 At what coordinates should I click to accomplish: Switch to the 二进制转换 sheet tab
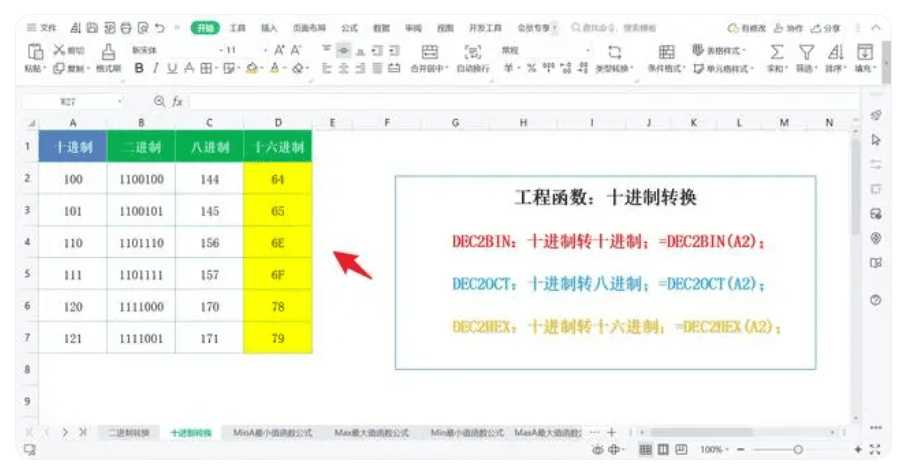[129, 433]
